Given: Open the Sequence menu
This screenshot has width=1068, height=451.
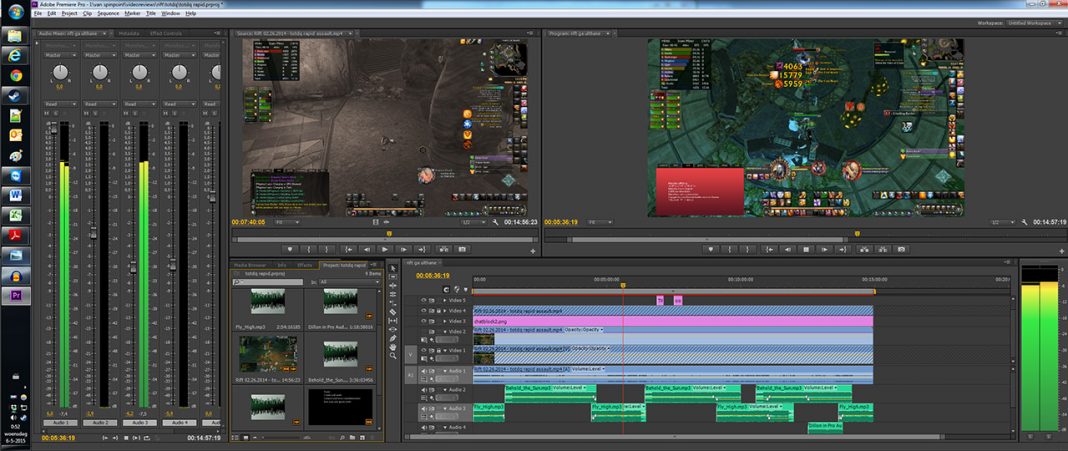Looking at the screenshot, I should click(x=108, y=13).
